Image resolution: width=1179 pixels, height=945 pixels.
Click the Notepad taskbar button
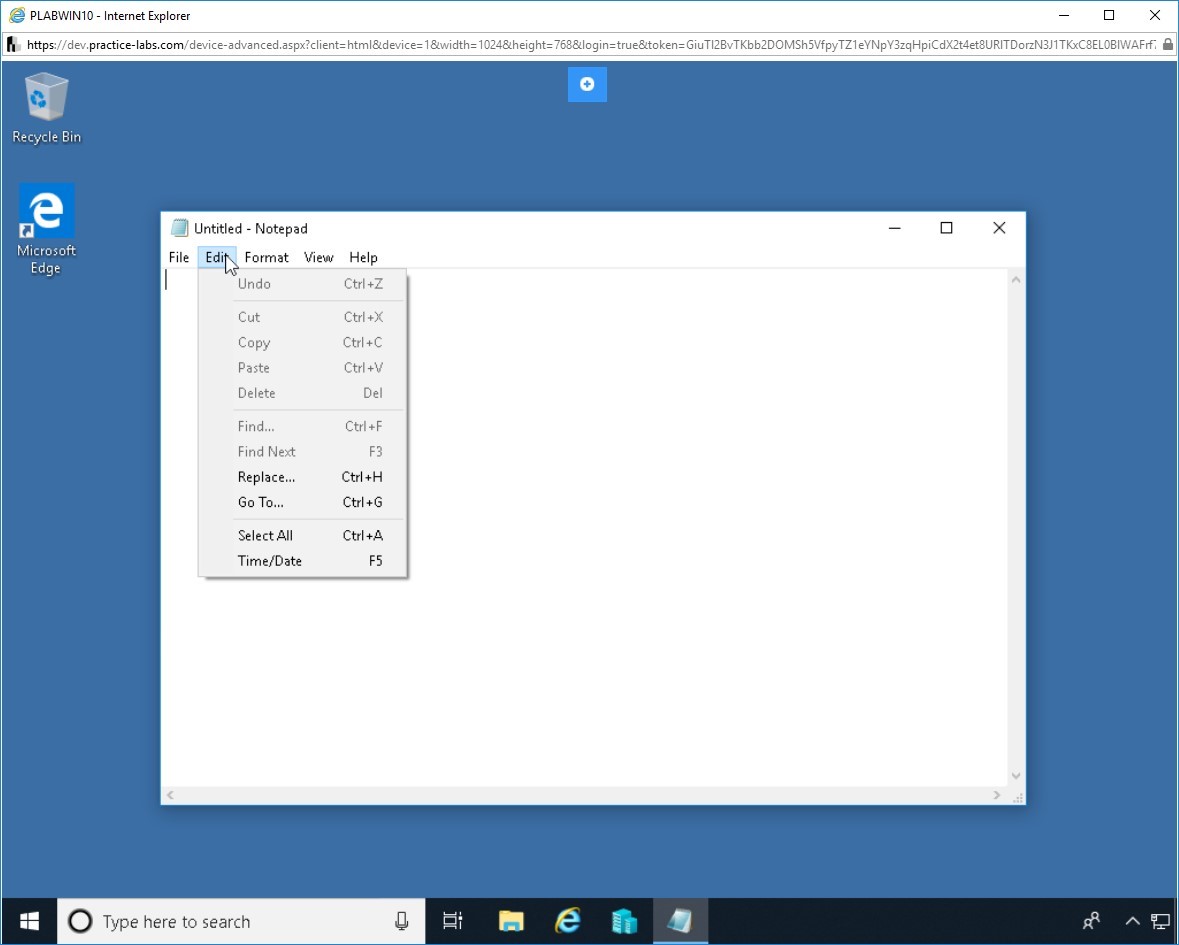pyautogui.click(x=680, y=921)
